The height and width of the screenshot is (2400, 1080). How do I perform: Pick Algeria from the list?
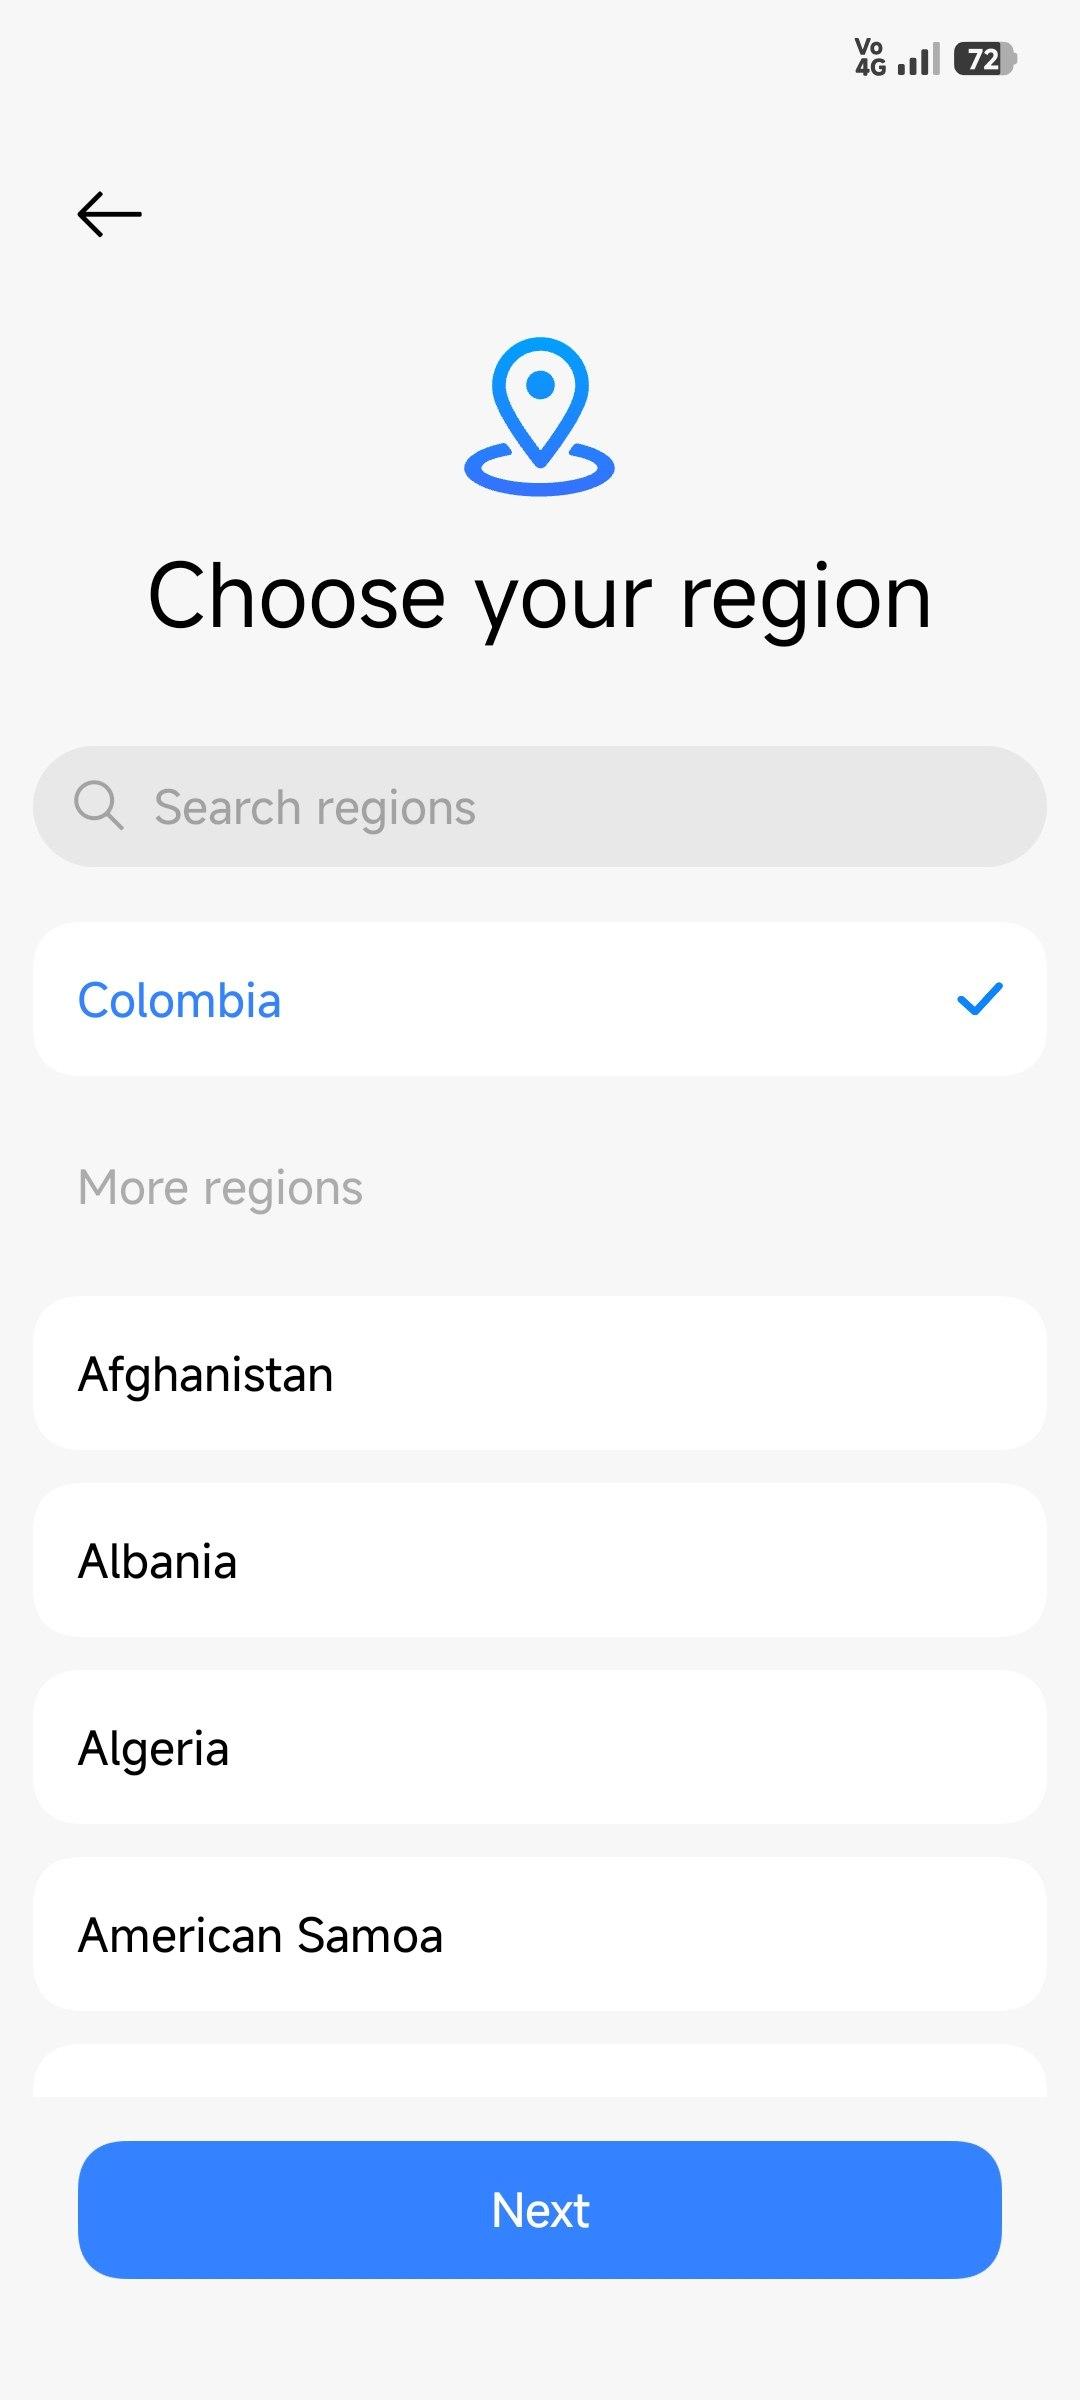pyautogui.click(x=540, y=1747)
